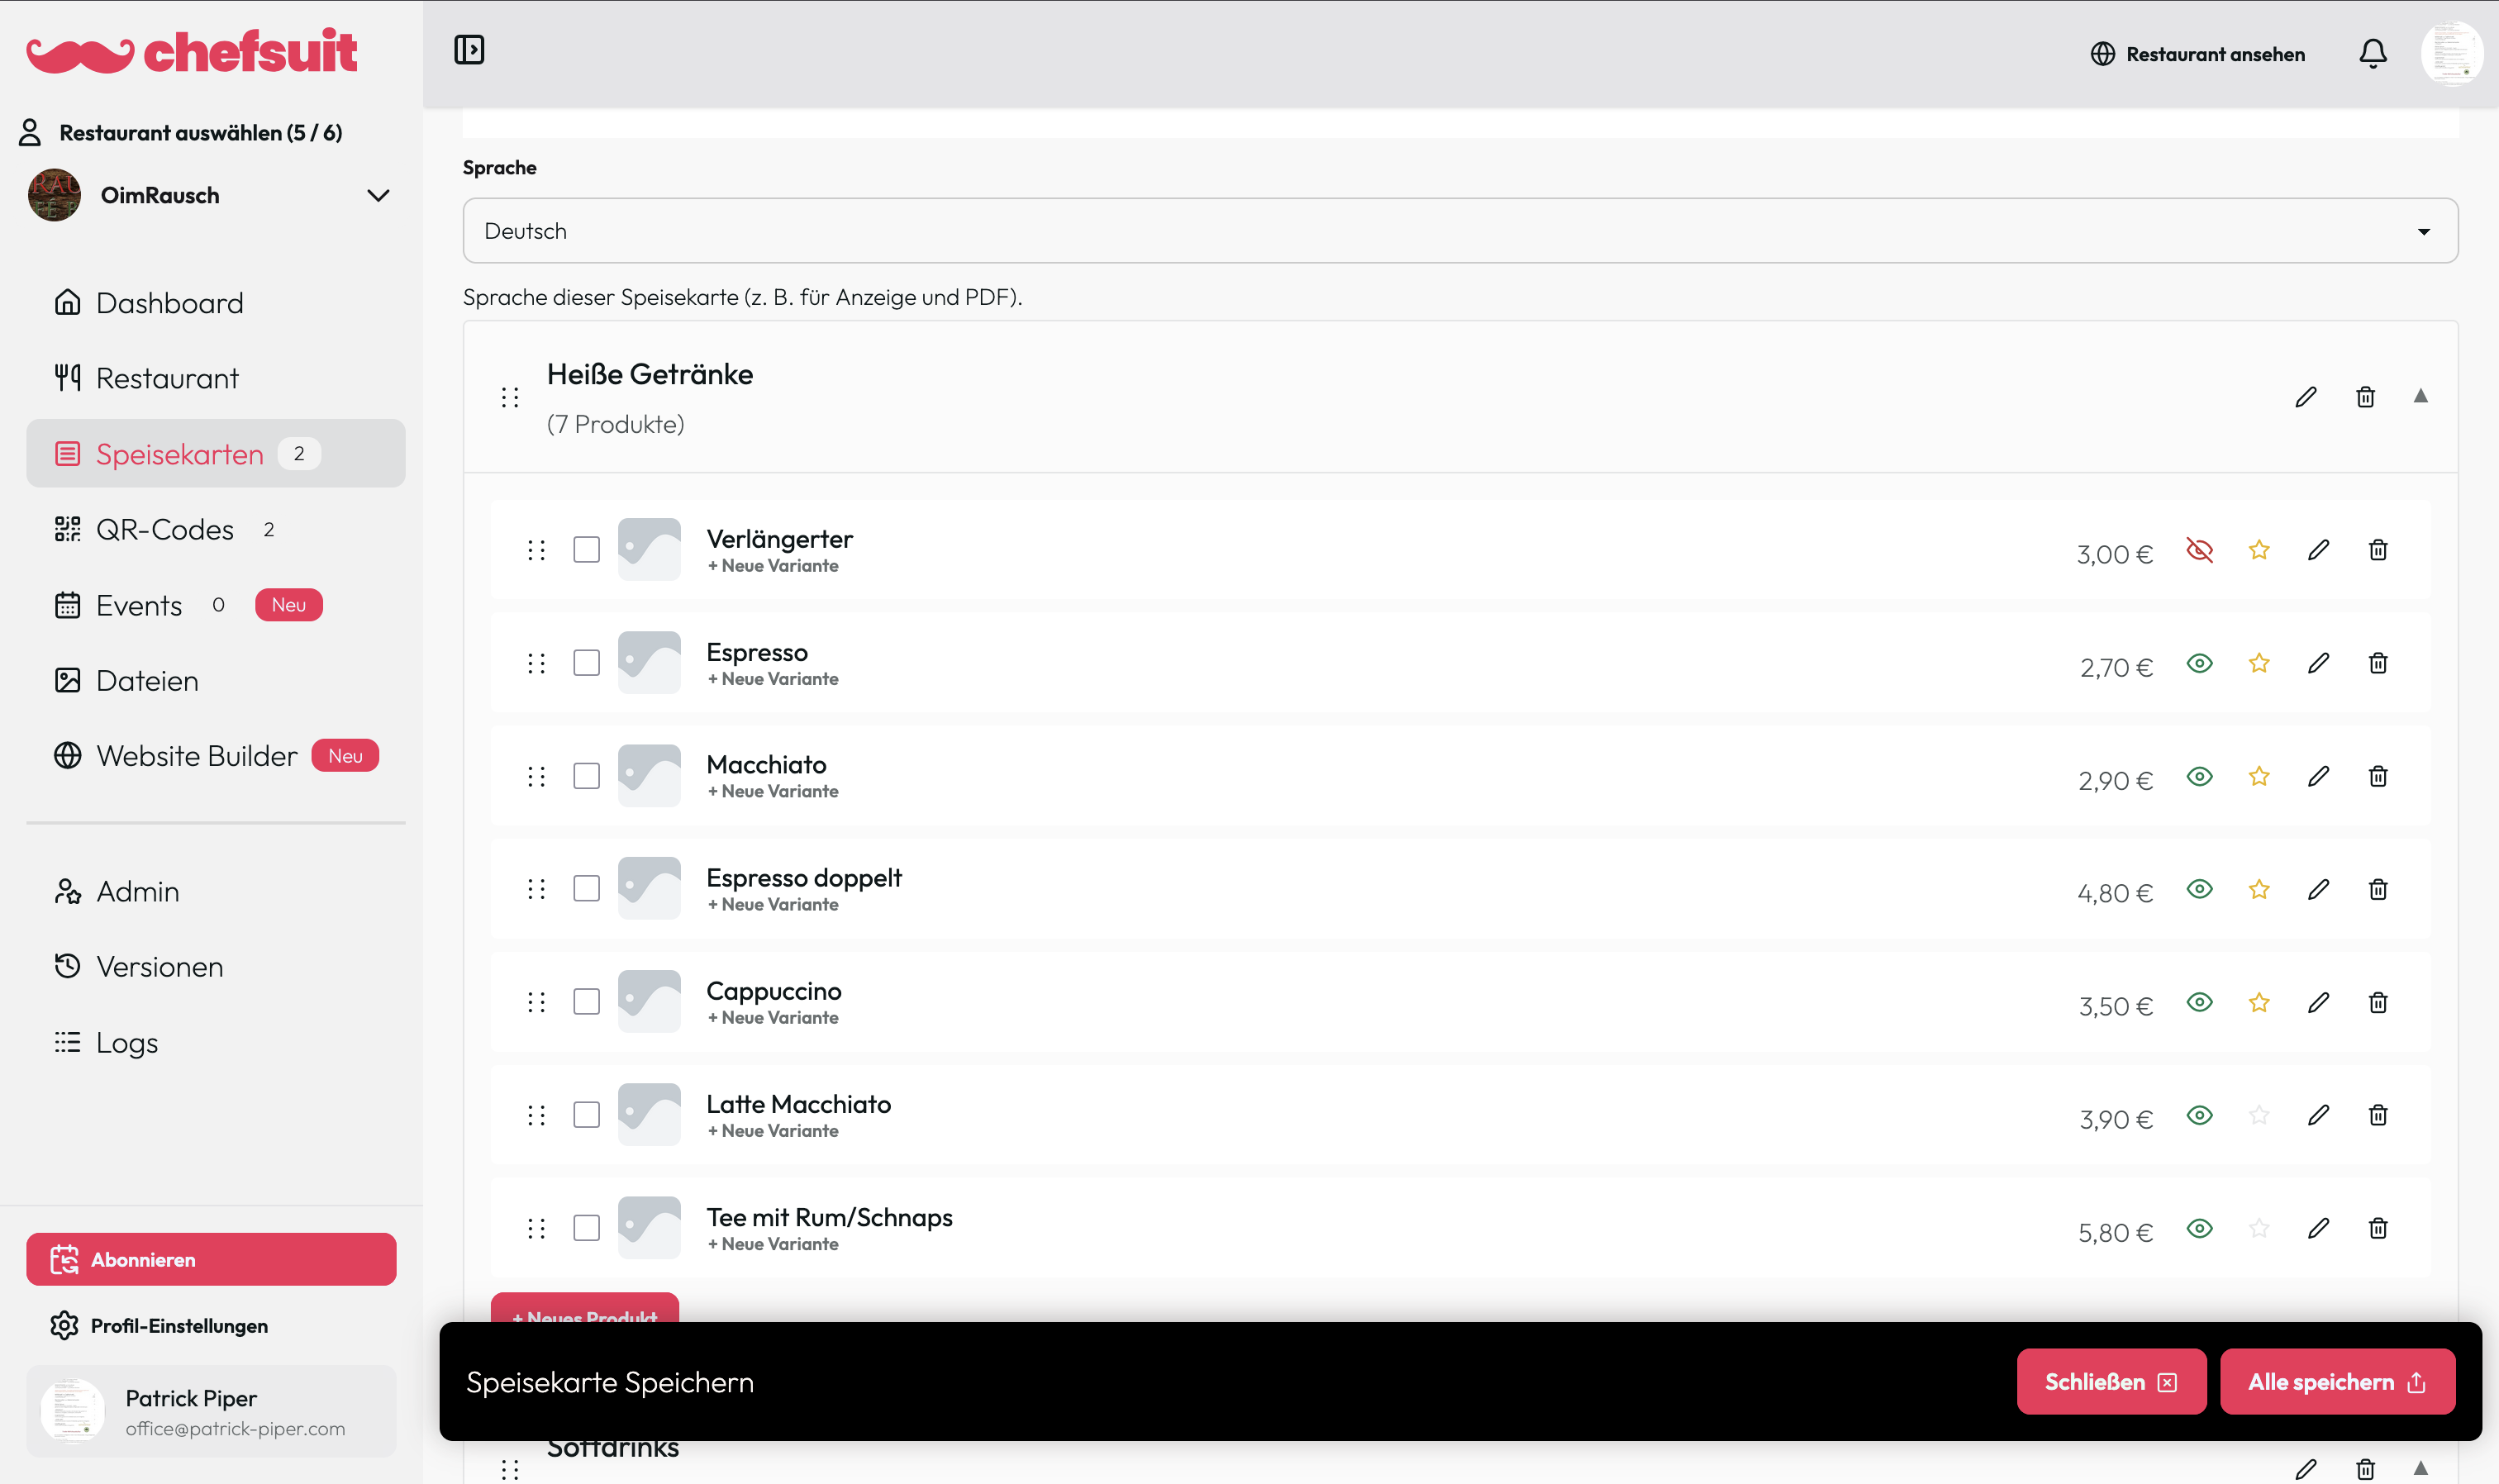Add Neue Variante to Cappuccino
Viewport: 2499px width, 1484px height.
[x=773, y=1018]
